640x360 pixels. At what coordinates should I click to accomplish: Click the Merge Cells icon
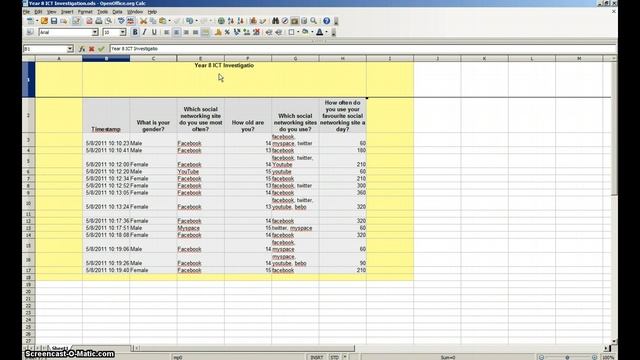coord(205,32)
